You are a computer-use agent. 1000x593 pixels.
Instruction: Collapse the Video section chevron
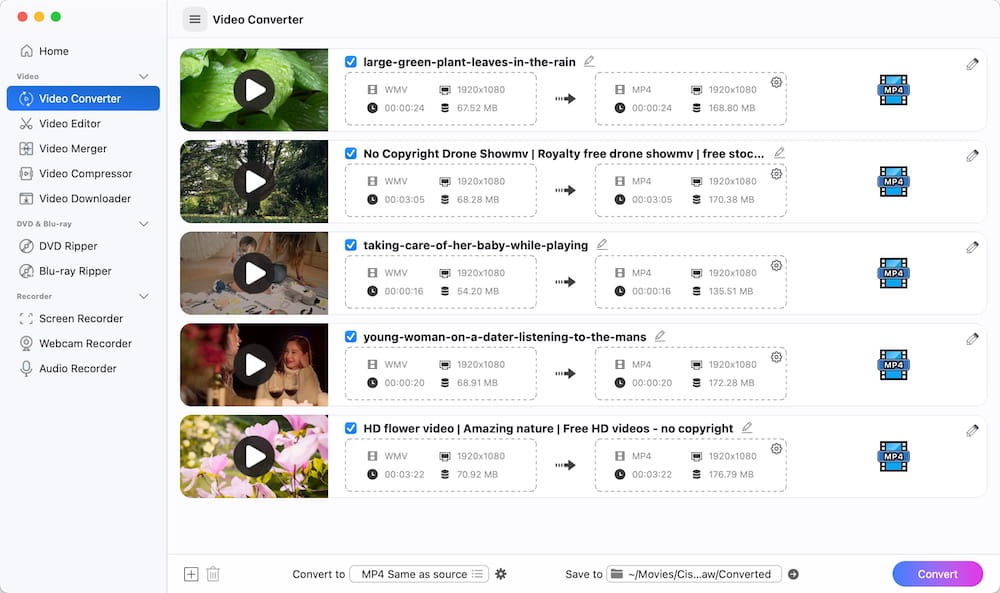click(x=143, y=77)
